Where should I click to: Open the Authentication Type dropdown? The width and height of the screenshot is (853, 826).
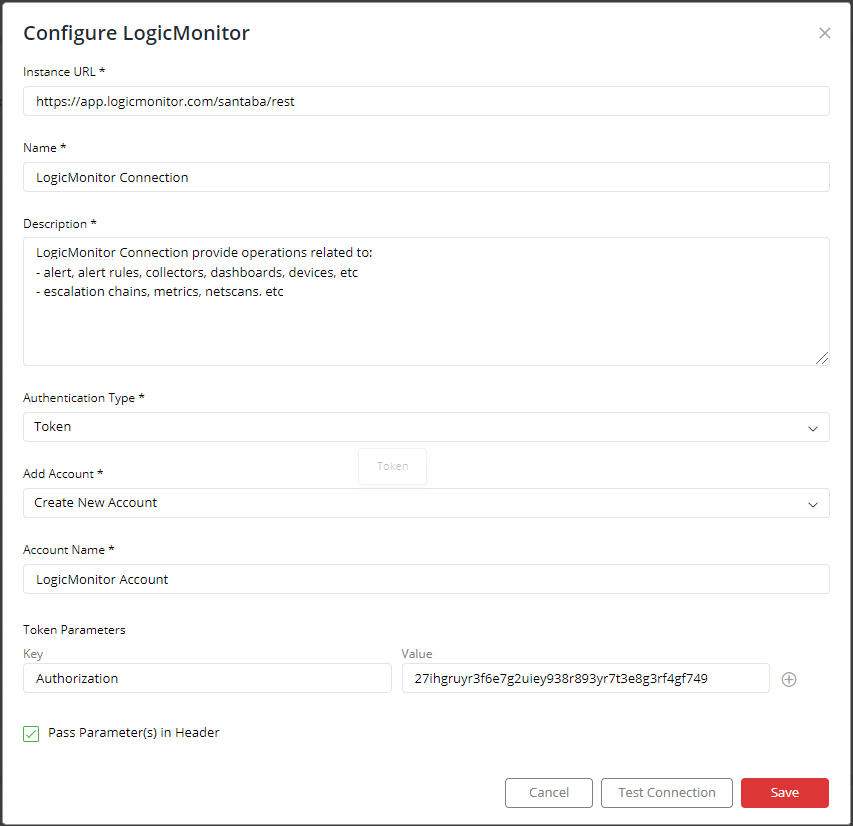pyautogui.click(x=426, y=427)
